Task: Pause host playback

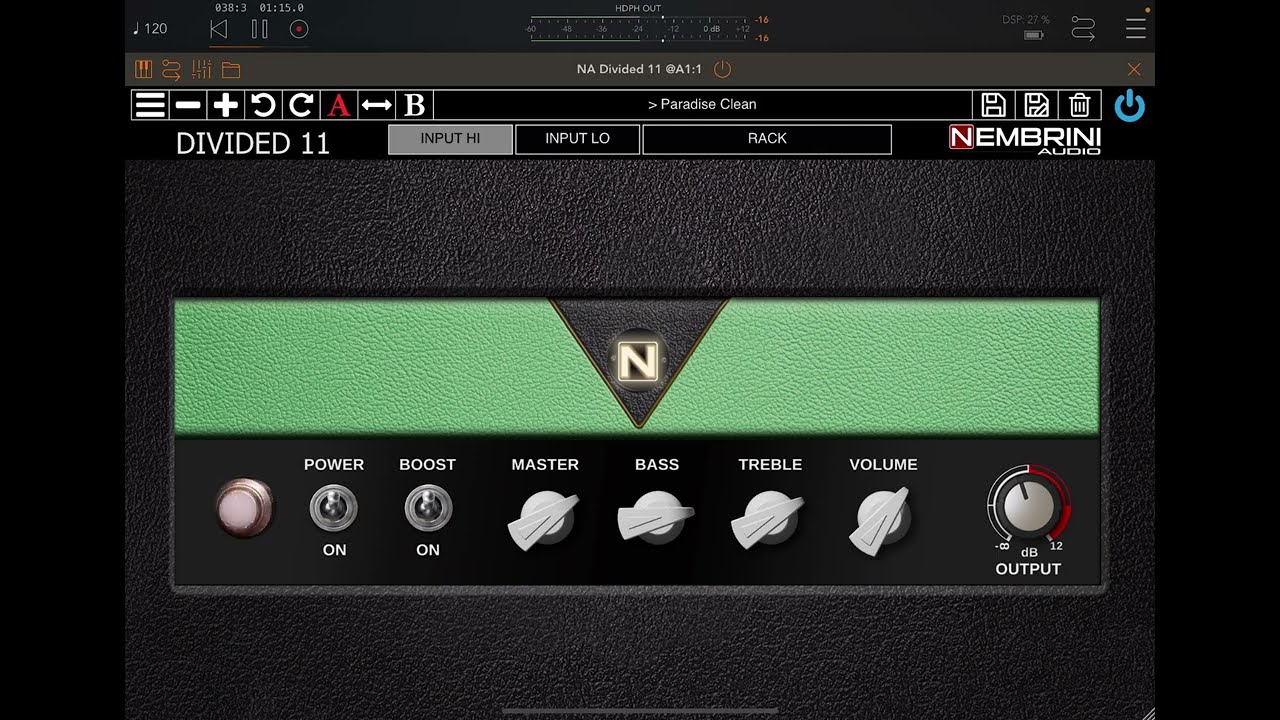Action: pos(259,29)
